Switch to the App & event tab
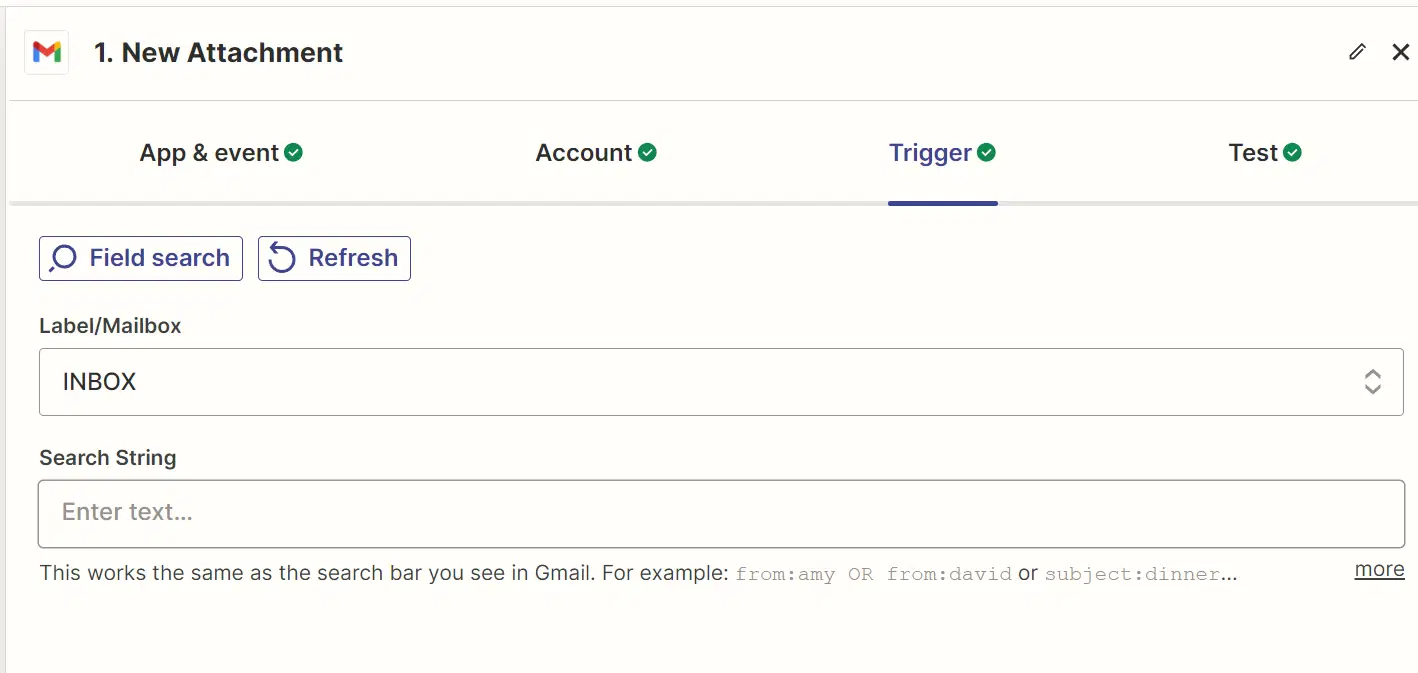Image resolution: width=1418 pixels, height=673 pixels. [x=221, y=153]
